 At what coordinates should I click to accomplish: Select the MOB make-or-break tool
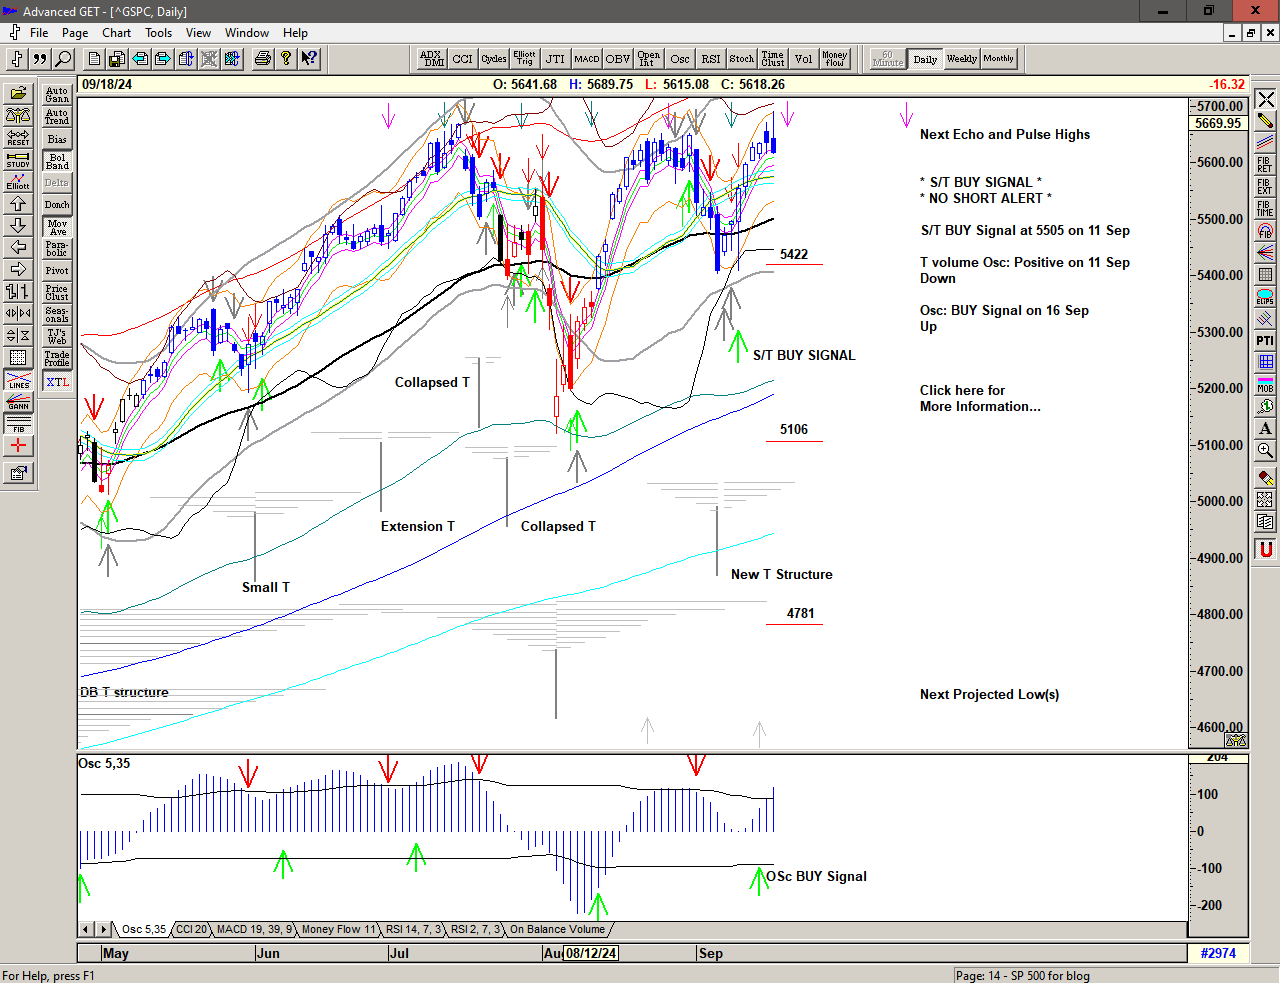(x=1265, y=385)
